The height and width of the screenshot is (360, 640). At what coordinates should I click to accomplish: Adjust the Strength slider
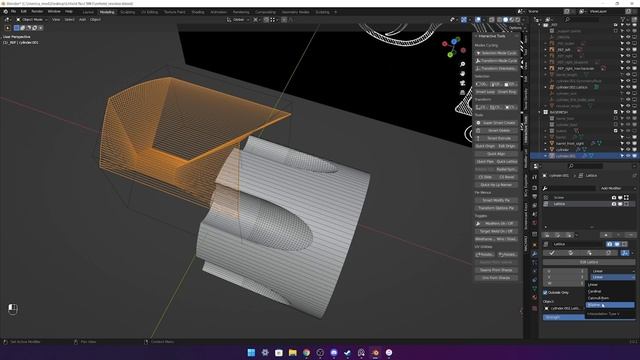tap(589, 317)
